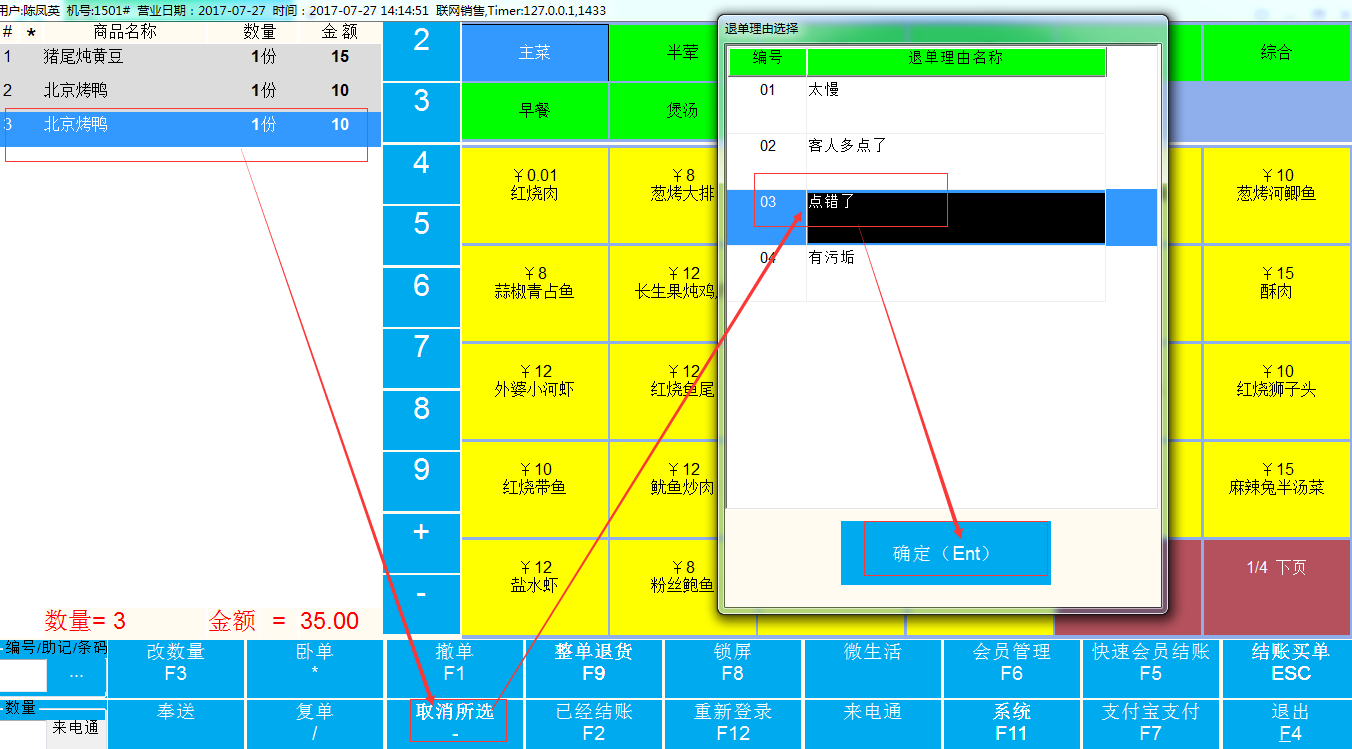Switch to the 煲汤 category tab
The image size is (1352, 749).
click(663, 111)
